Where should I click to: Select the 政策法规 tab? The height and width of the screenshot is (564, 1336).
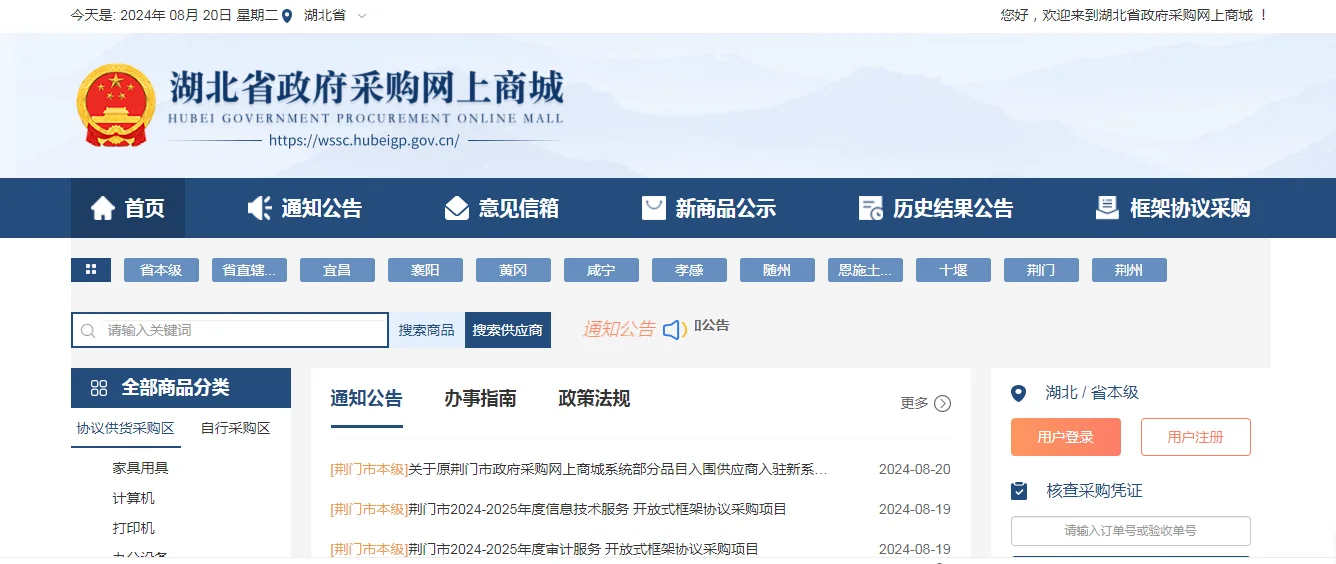(595, 399)
